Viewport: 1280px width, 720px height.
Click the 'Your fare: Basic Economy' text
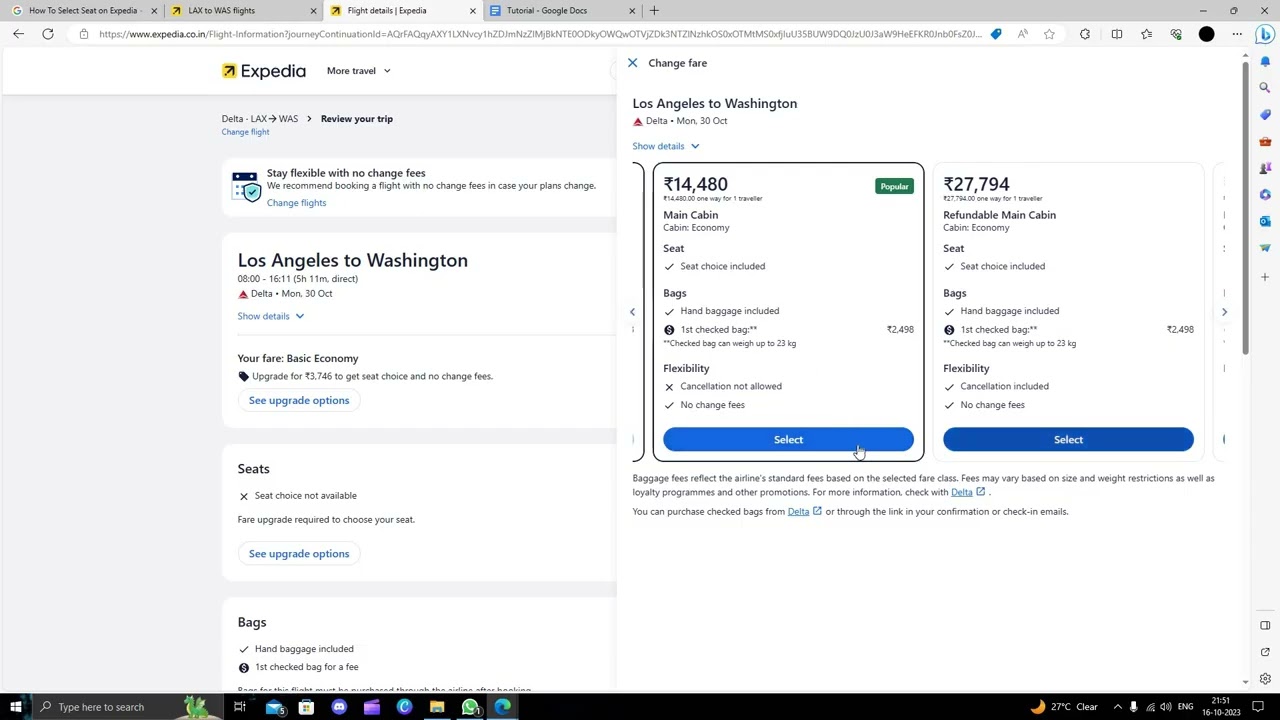coord(298,358)
